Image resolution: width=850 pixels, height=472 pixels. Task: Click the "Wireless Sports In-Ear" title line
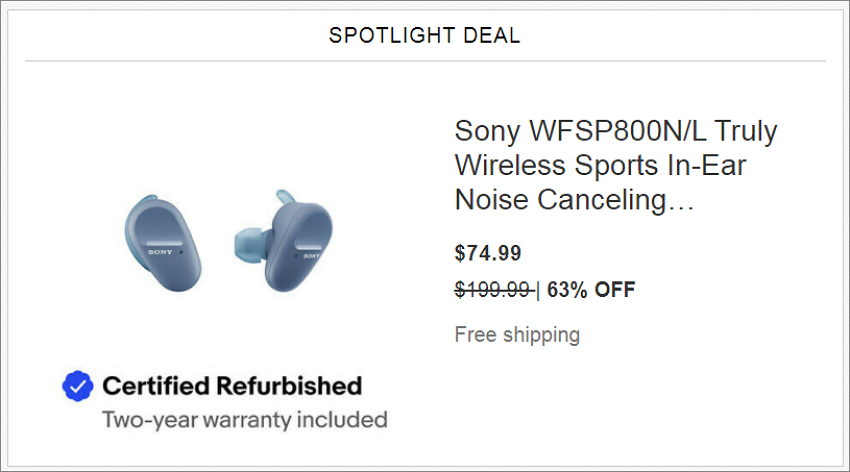pyautogui.click(x=600, y=165)
